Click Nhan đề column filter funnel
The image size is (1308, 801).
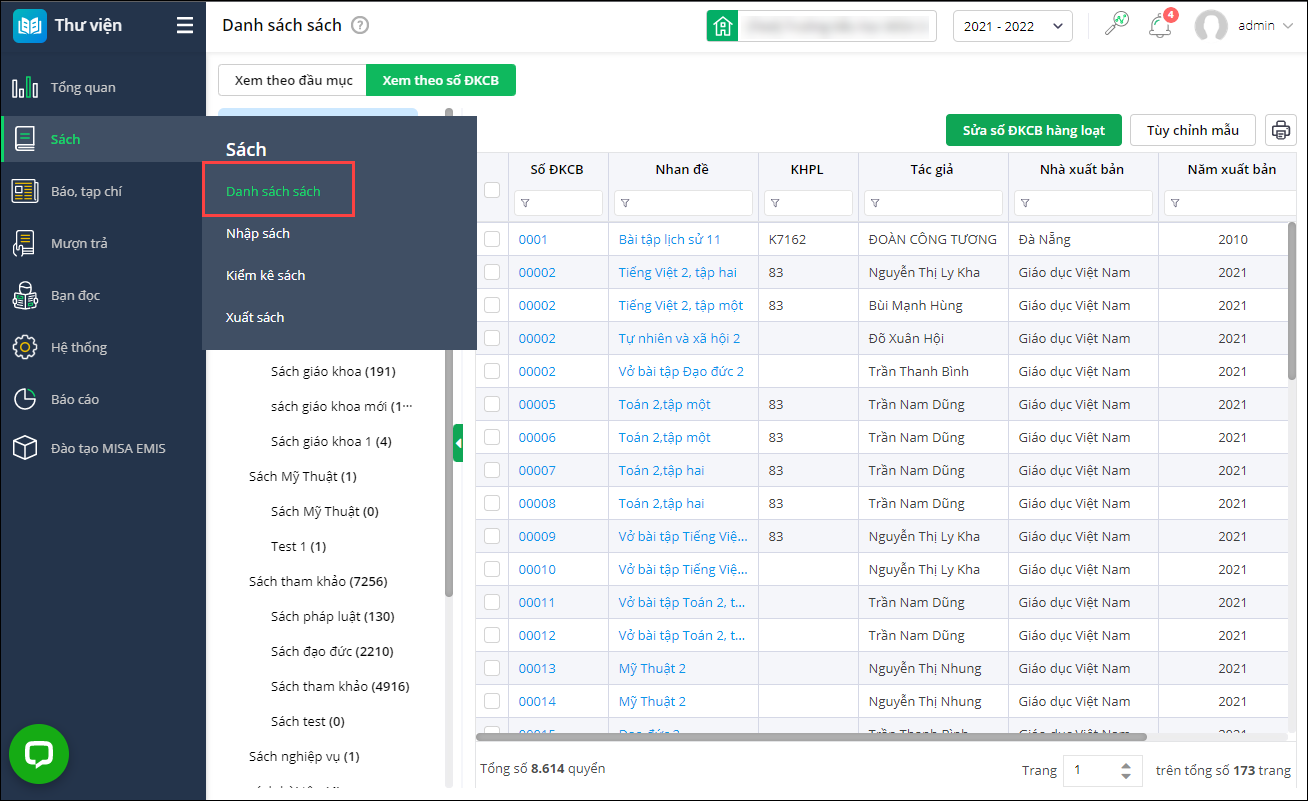(x=626, y=203)
